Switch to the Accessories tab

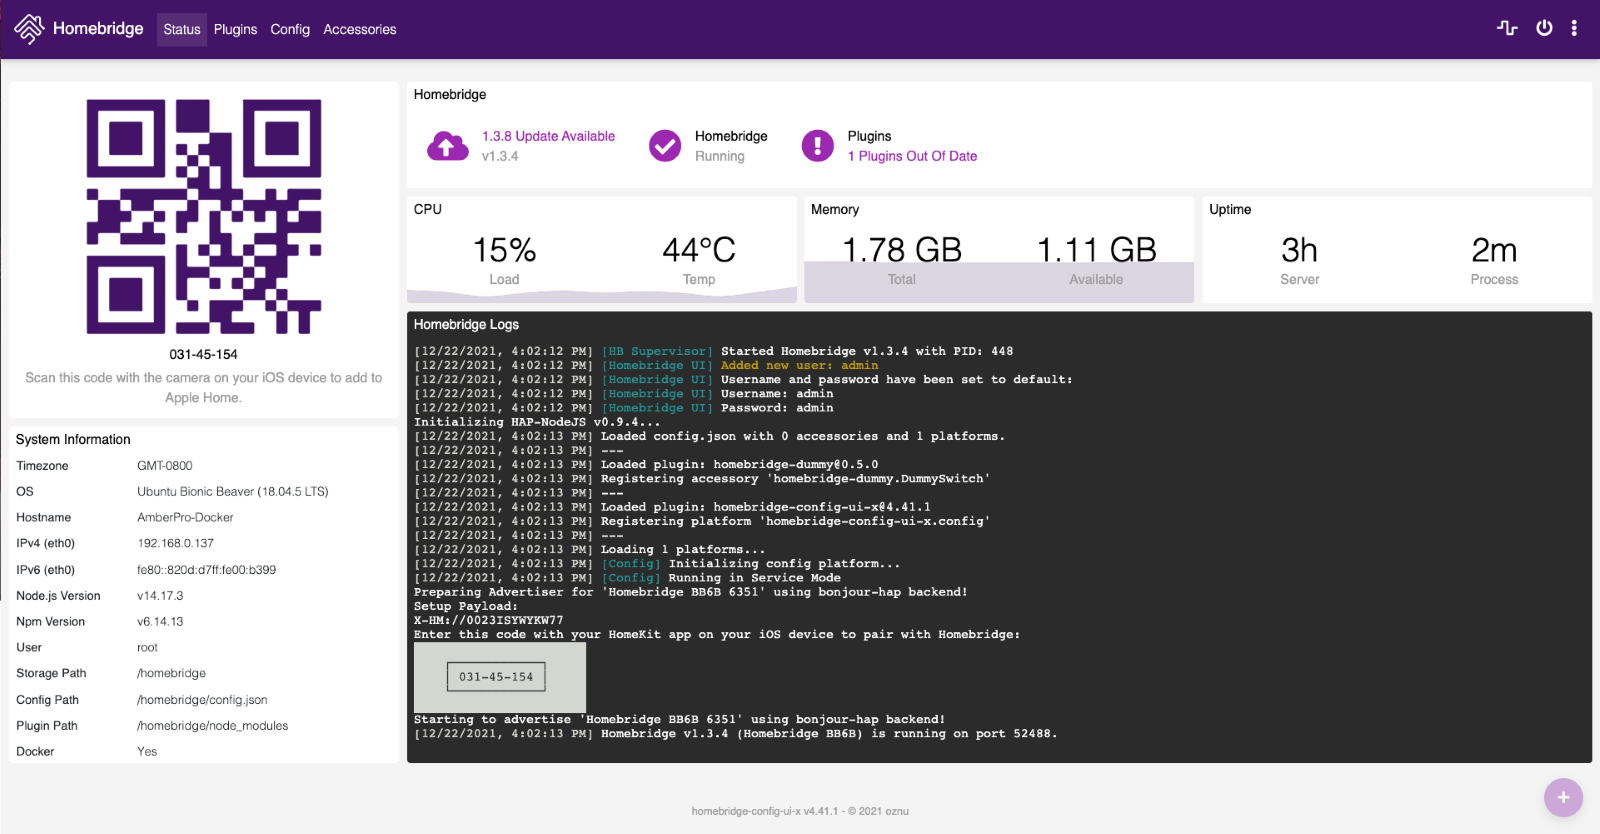point(360,30)
